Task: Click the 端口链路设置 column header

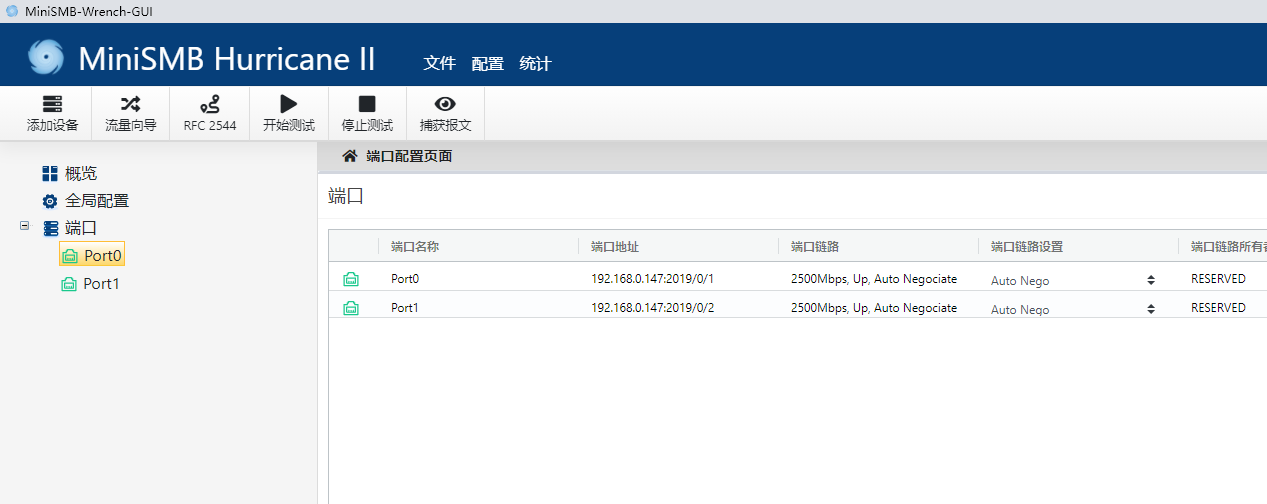Action: tap(1027, 246)
